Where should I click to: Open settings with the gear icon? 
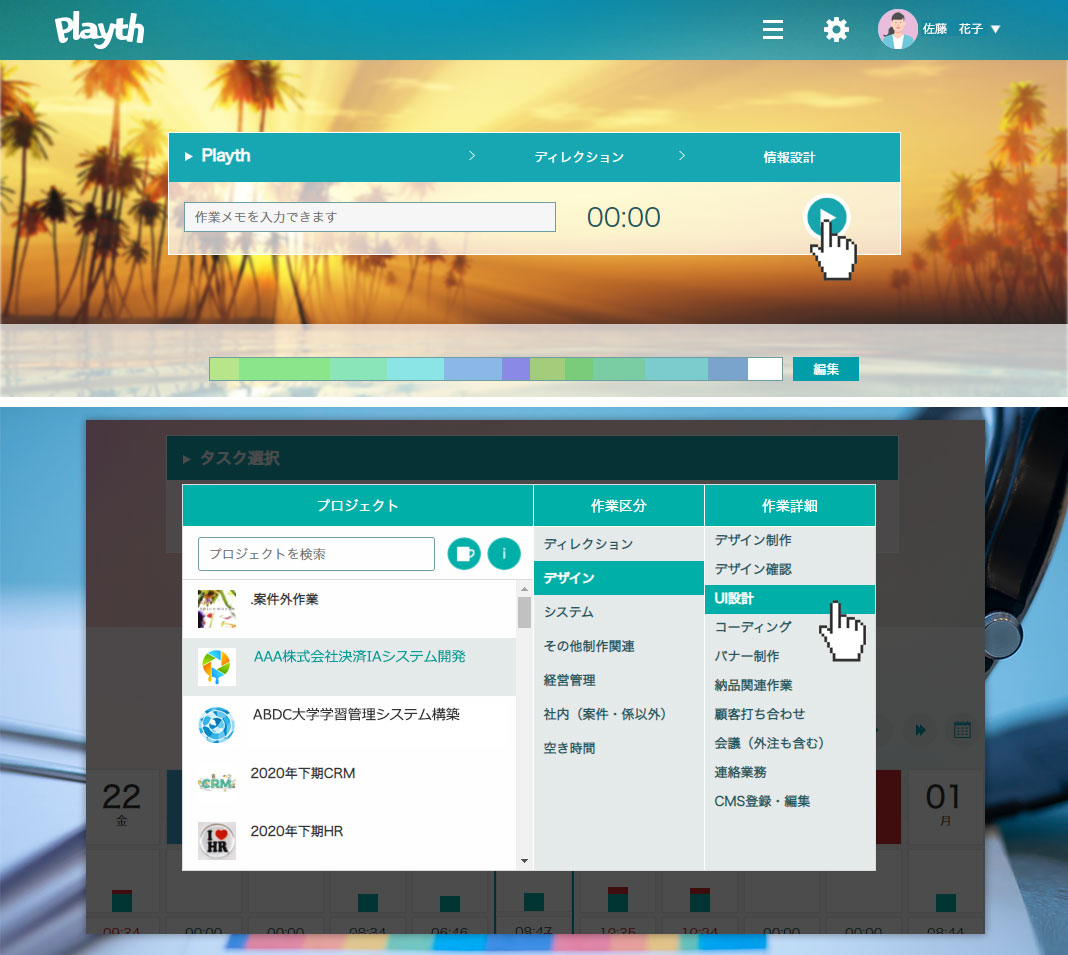point(836,29)
